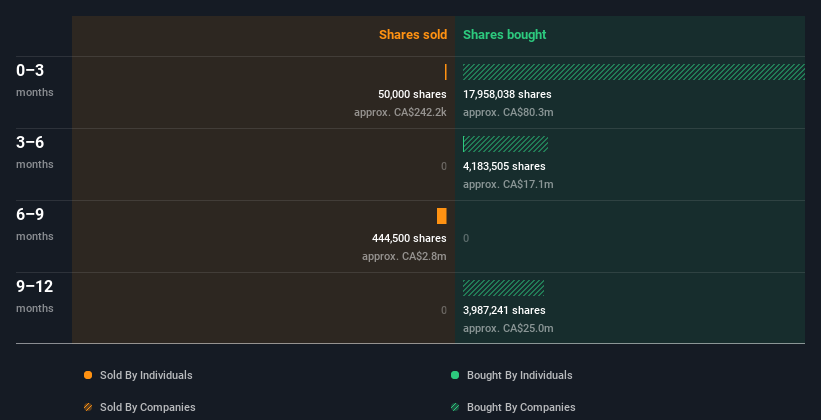Click the Sold By Individuals orange legend dot
821x420 pixels.
point(88,375)
